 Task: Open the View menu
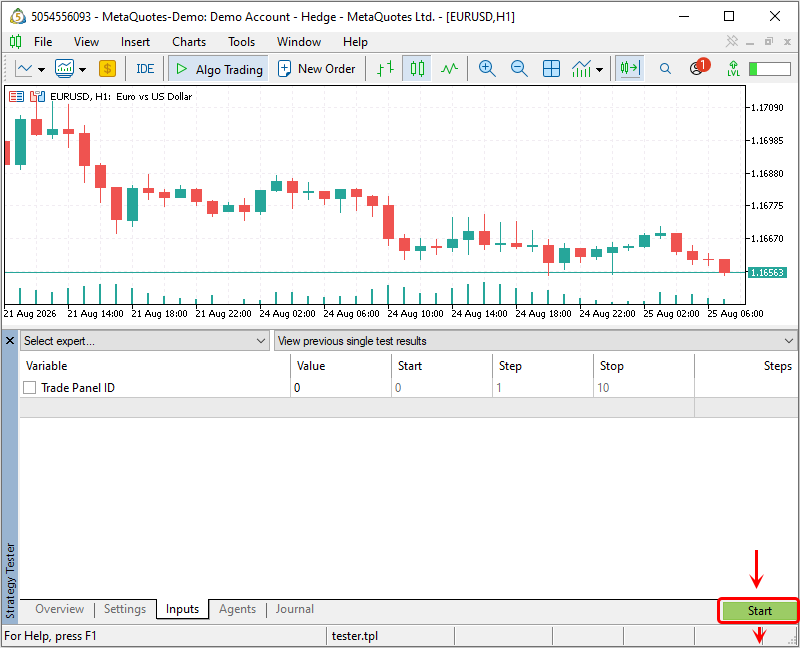point(86,42)
